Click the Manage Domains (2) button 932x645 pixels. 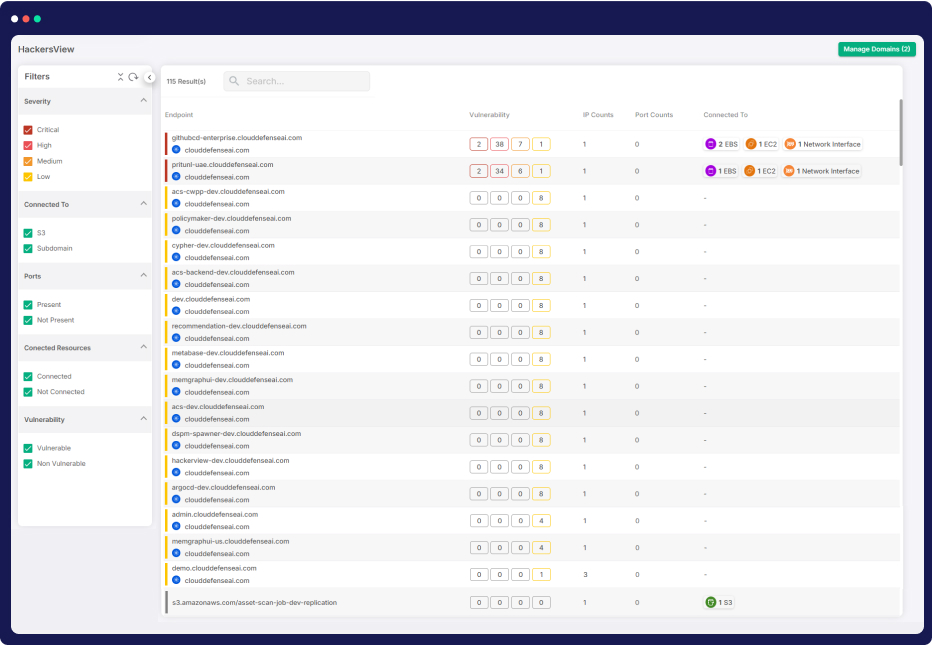pos(876,49)
